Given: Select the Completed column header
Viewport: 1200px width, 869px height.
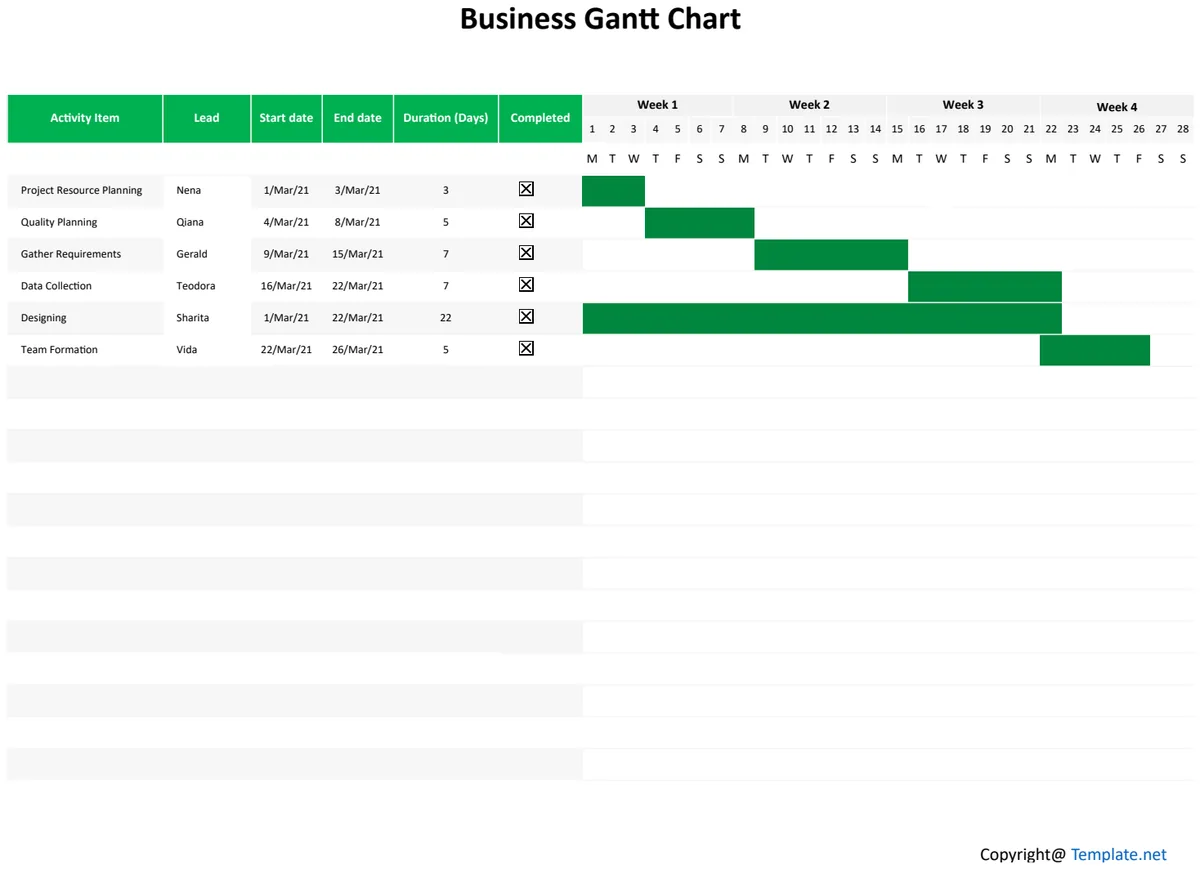Looking at the screenshot, I should click(540, 118).
